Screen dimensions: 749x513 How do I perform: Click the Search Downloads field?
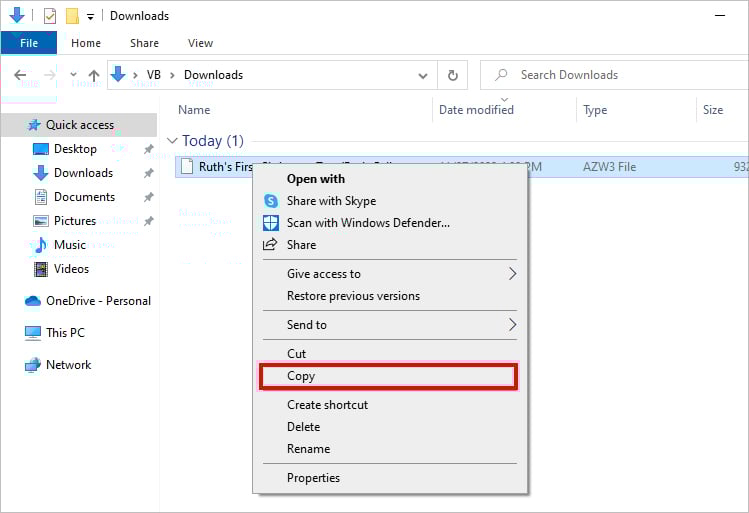click(x=620, y=75)
